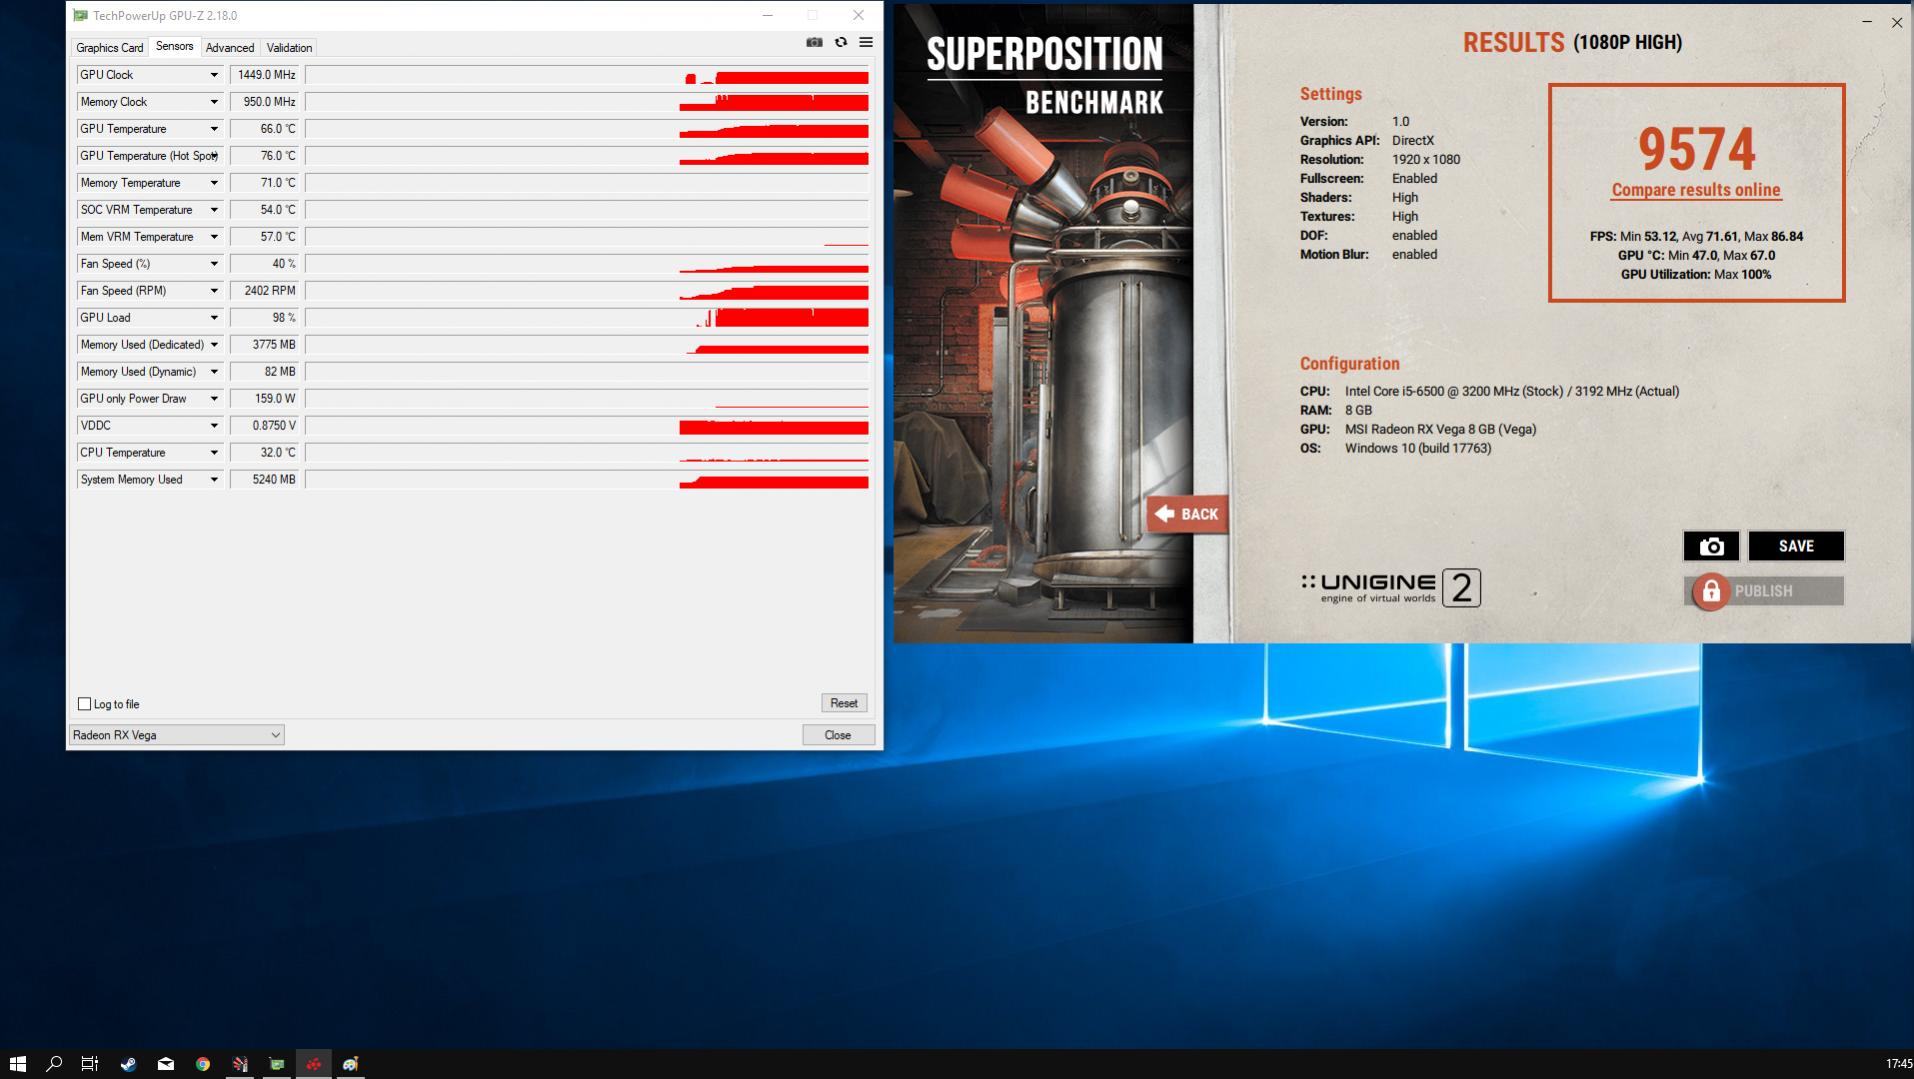Open the Advanced tab
Viewport: 1914px width, 1079px height.
230,47
